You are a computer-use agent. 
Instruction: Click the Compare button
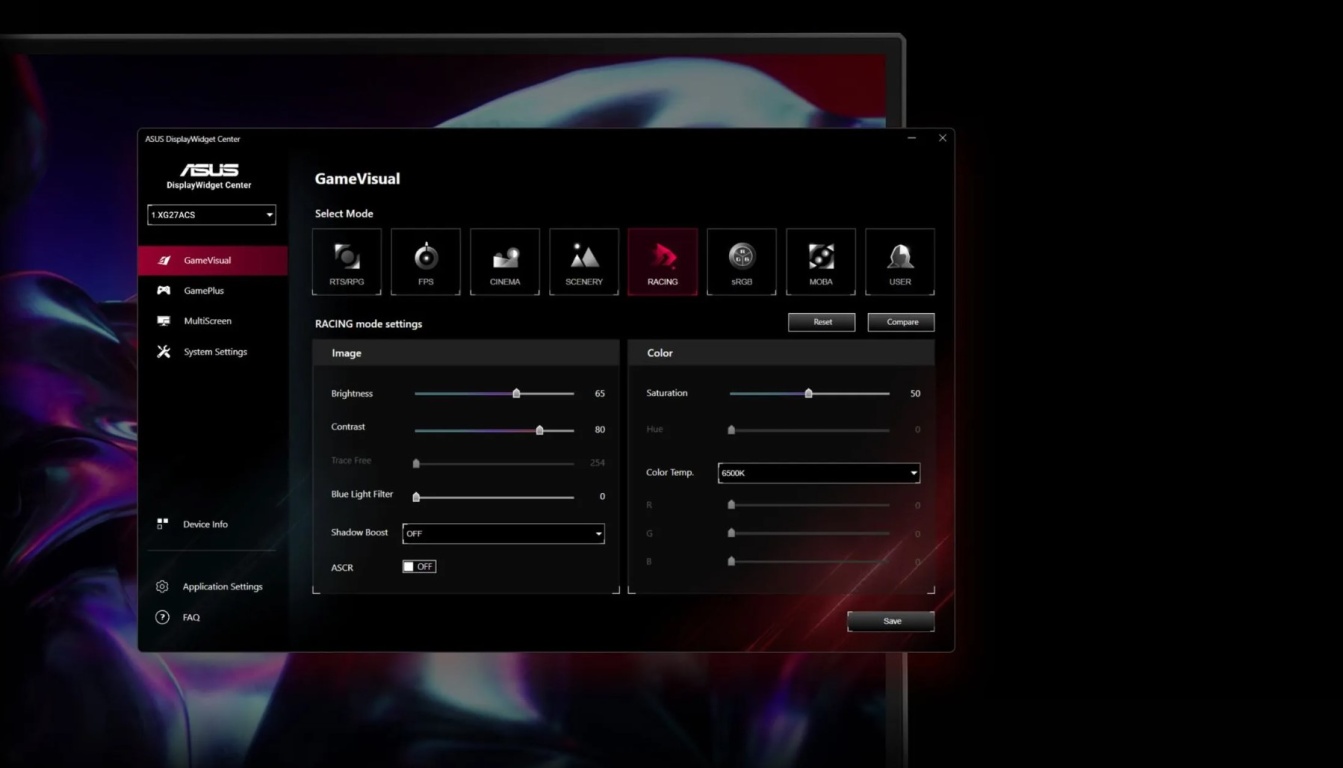900,322
